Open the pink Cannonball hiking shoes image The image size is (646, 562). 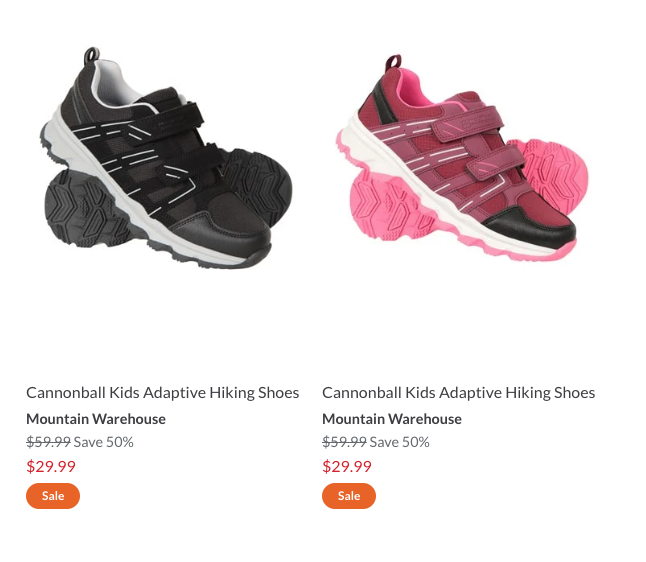point(462,158)
